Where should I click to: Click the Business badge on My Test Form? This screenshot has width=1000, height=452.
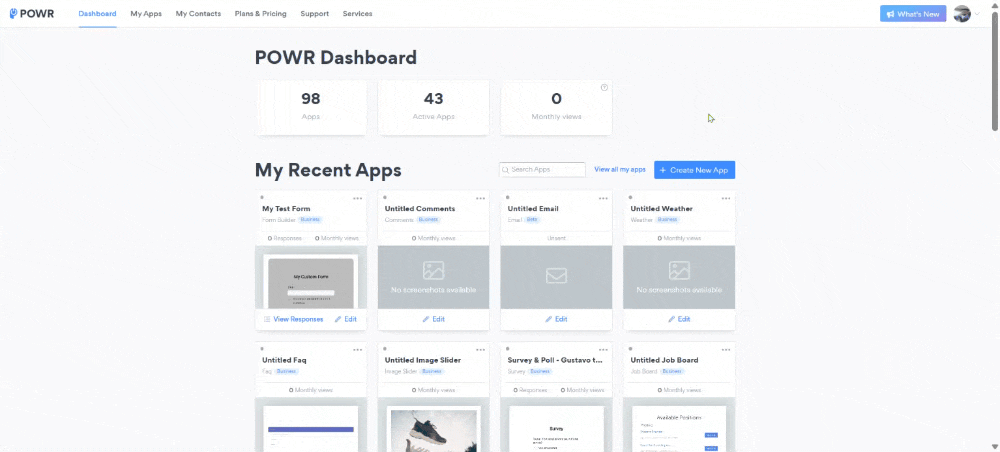point(311,219)
